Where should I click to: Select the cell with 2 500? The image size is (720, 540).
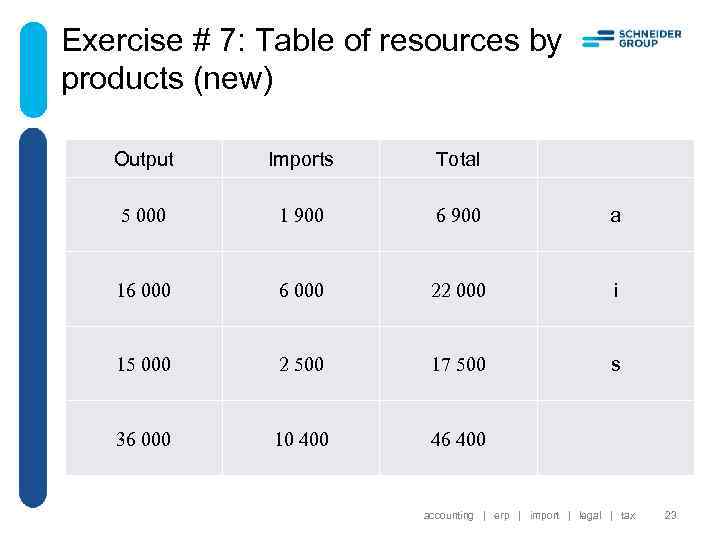pos(301,365)
